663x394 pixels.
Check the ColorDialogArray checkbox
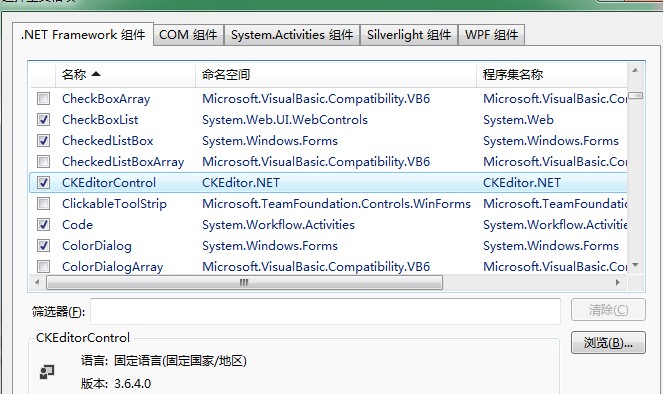[x=44, y=266]
